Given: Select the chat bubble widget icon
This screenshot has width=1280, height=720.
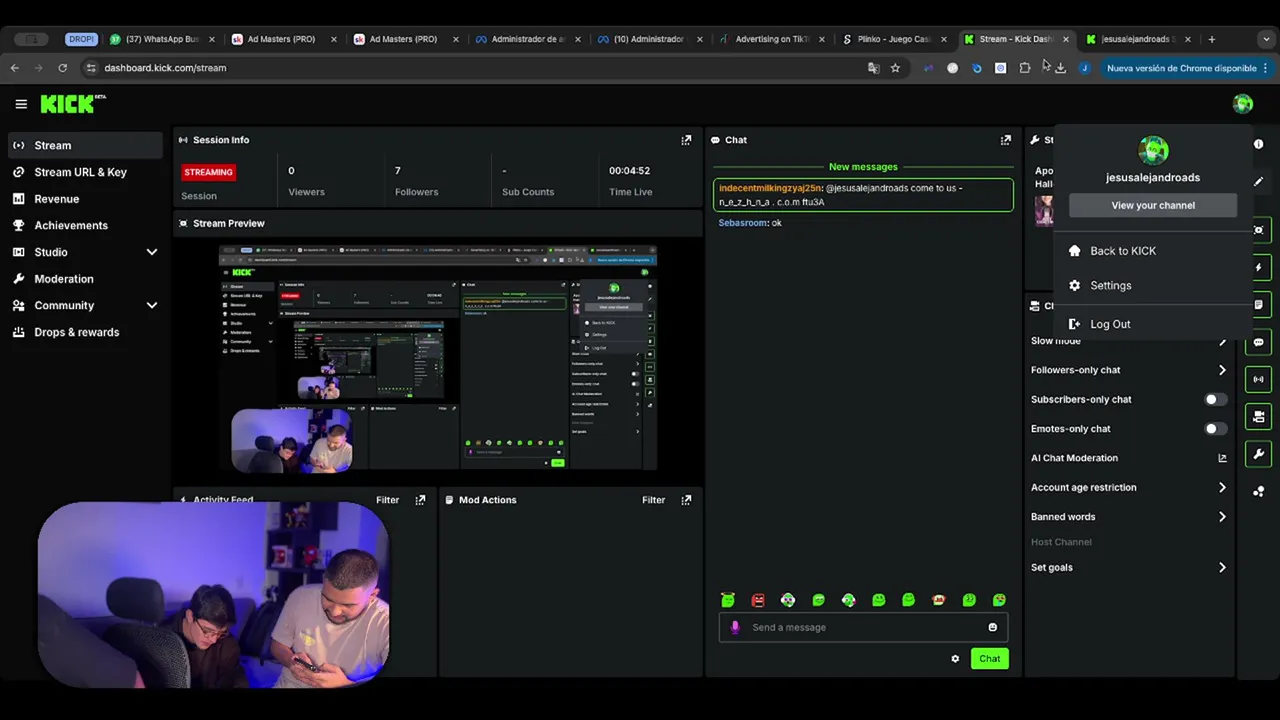Looking at the screenshot, I should click(1259, 342).
